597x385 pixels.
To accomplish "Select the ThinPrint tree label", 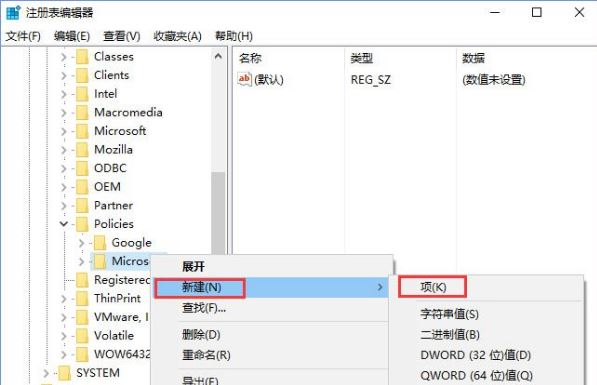I will tap(117, 299).
